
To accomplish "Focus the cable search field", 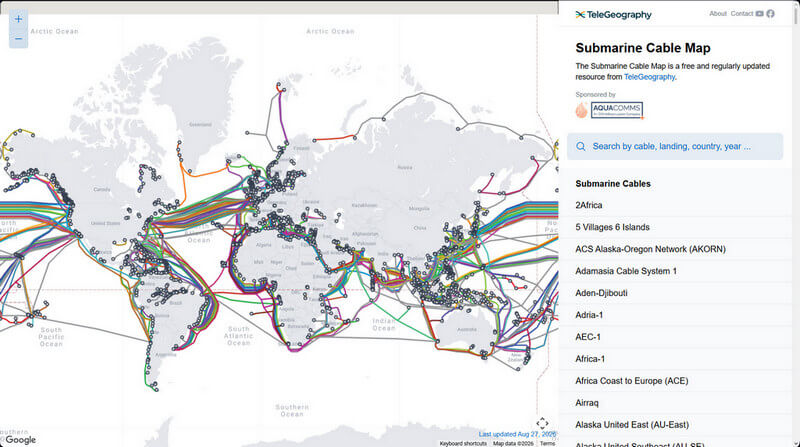I will 674,146.
